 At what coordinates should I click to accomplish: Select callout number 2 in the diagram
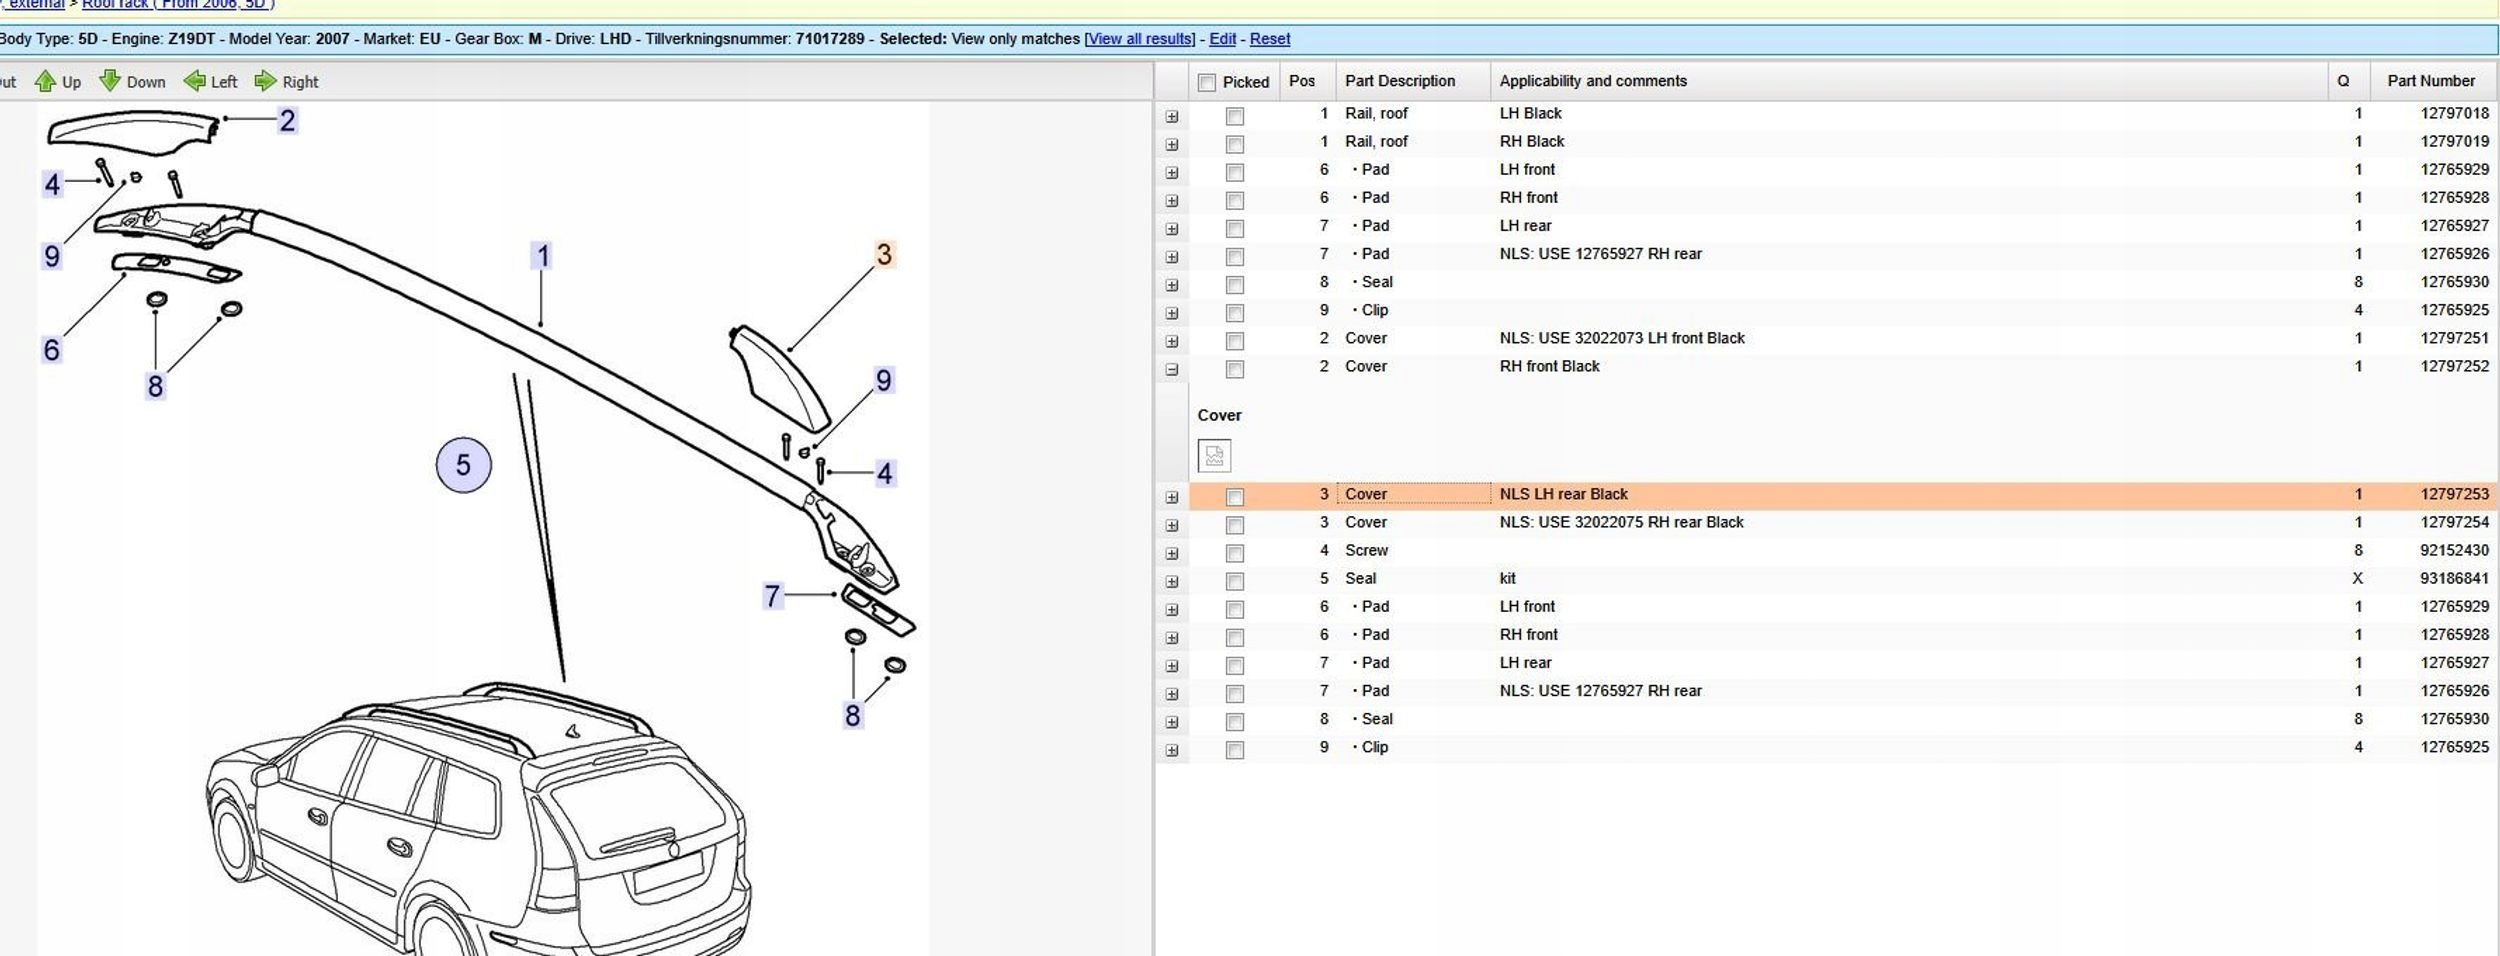tap(288, 121)
